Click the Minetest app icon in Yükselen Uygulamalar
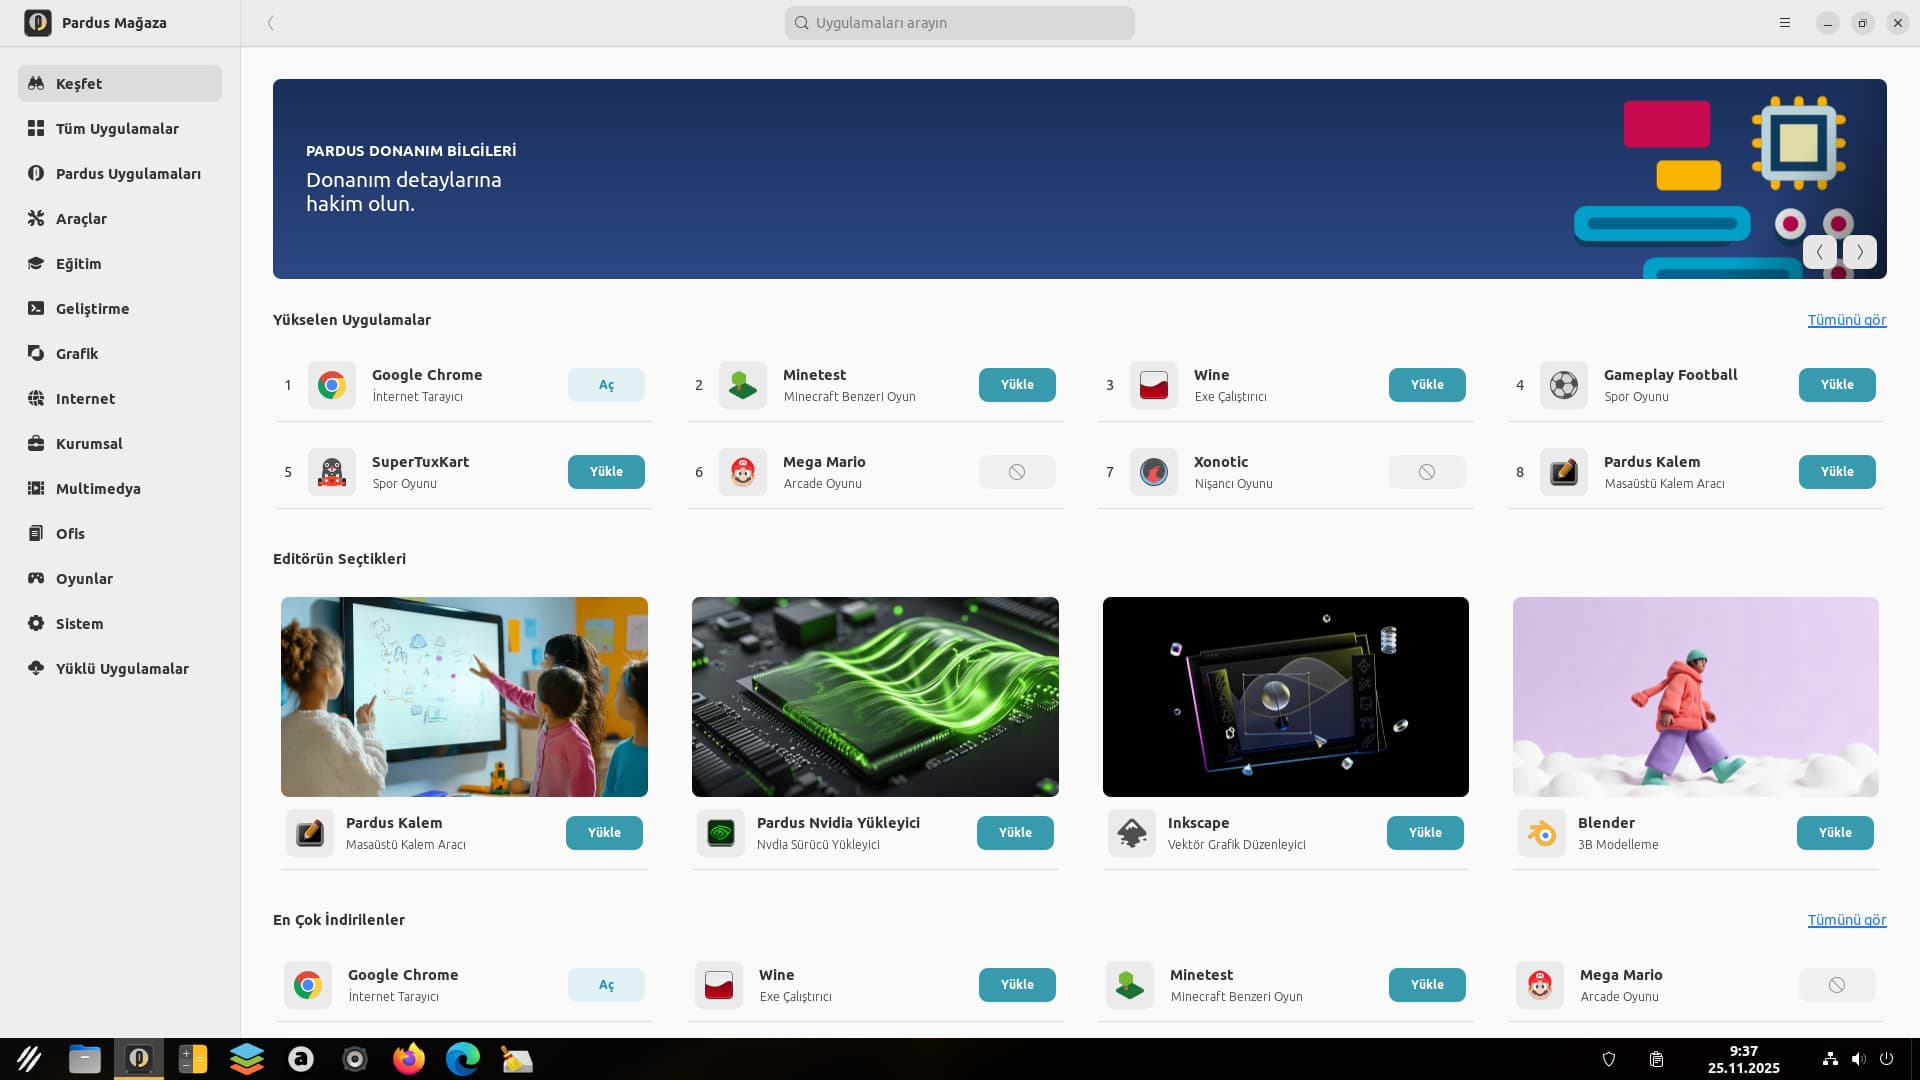Image resolution: width=1920 pixels, height=1080 pixels. click(742, 385)
